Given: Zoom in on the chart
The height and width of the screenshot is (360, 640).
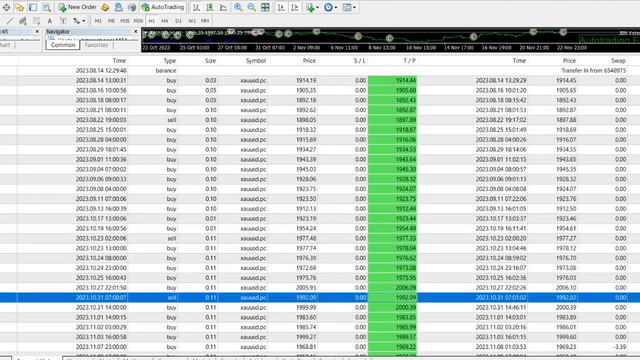Looking at the screenshot, I should click(238, 7).
